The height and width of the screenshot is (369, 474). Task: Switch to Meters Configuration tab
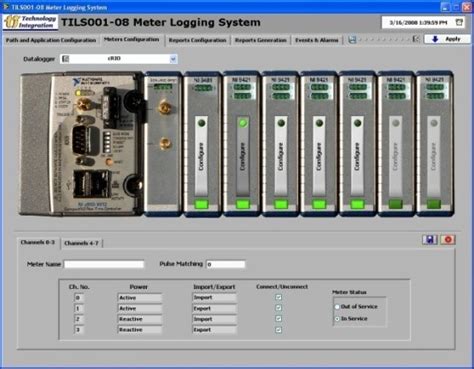(132, 39)
